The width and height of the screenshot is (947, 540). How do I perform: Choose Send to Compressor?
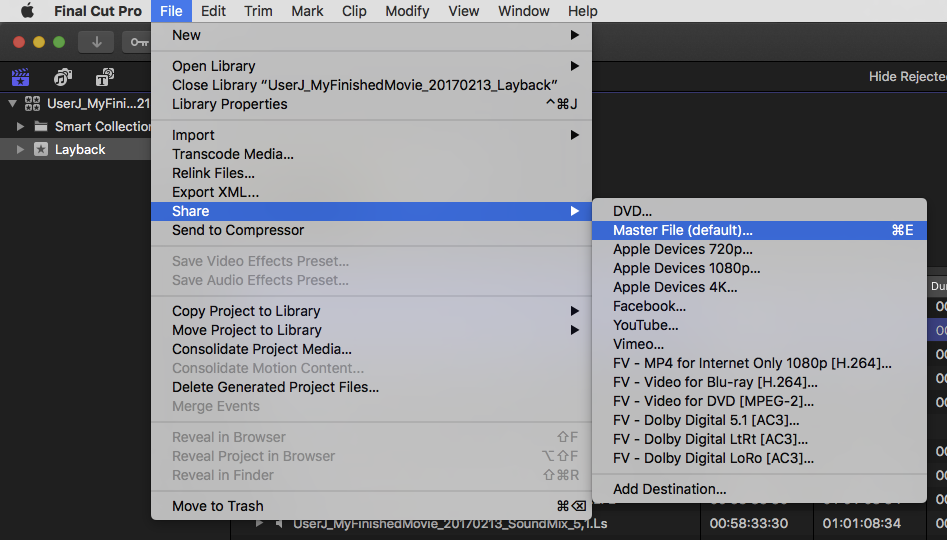click(x=371, y=230)
